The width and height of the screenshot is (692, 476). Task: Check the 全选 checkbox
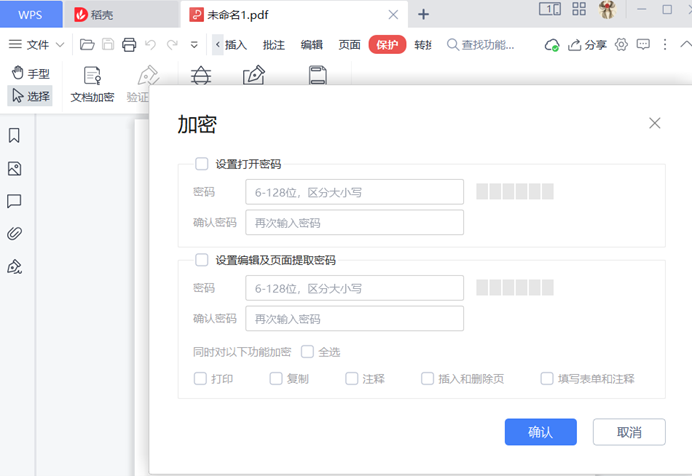click(307, 352)
